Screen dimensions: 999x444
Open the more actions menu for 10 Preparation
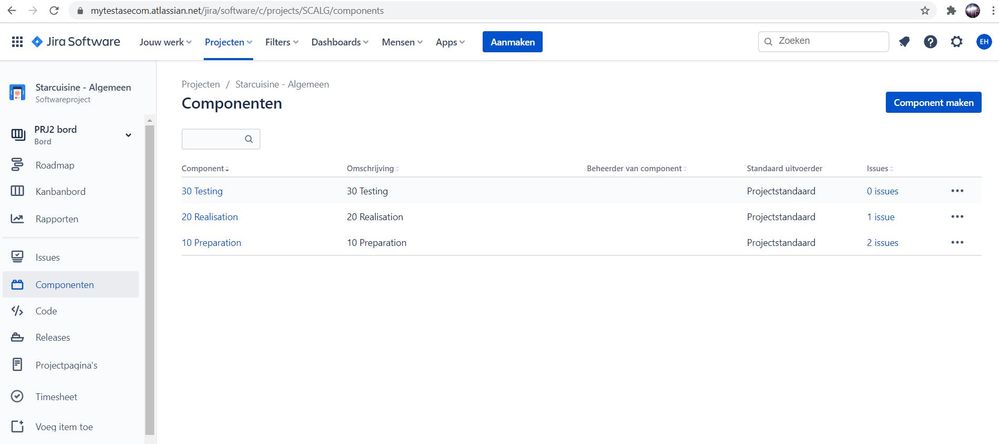coord(957,243)
